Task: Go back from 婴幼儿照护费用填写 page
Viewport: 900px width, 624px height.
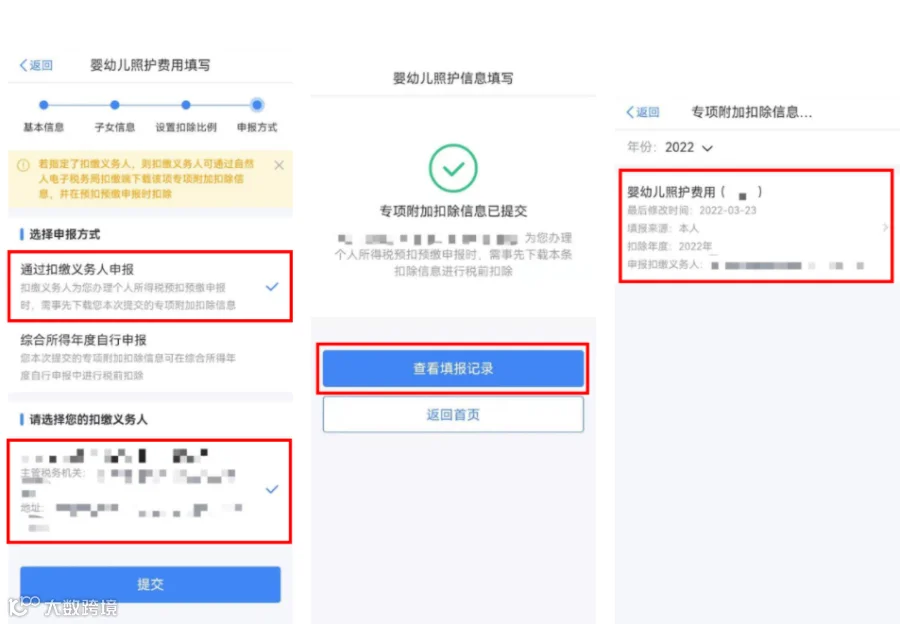Action: coord(36,65)
